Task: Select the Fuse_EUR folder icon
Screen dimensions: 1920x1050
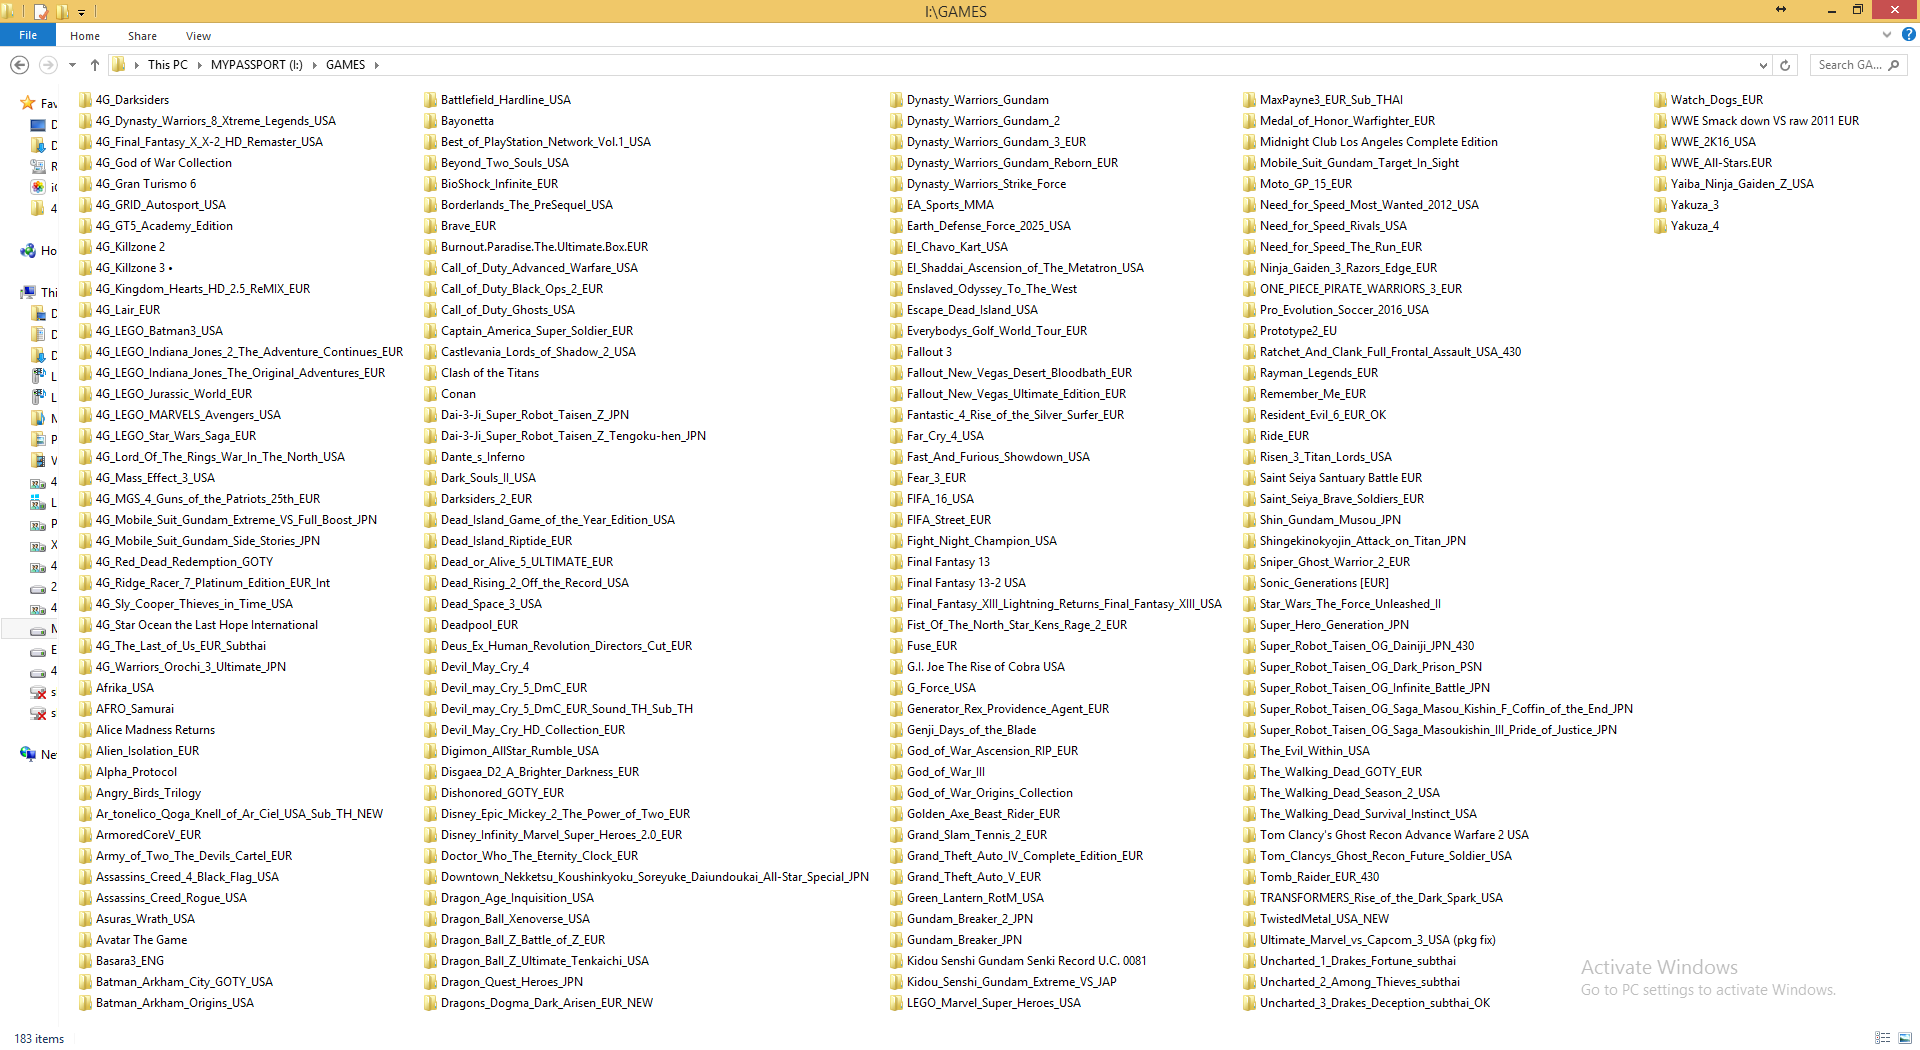Action: 897,646
